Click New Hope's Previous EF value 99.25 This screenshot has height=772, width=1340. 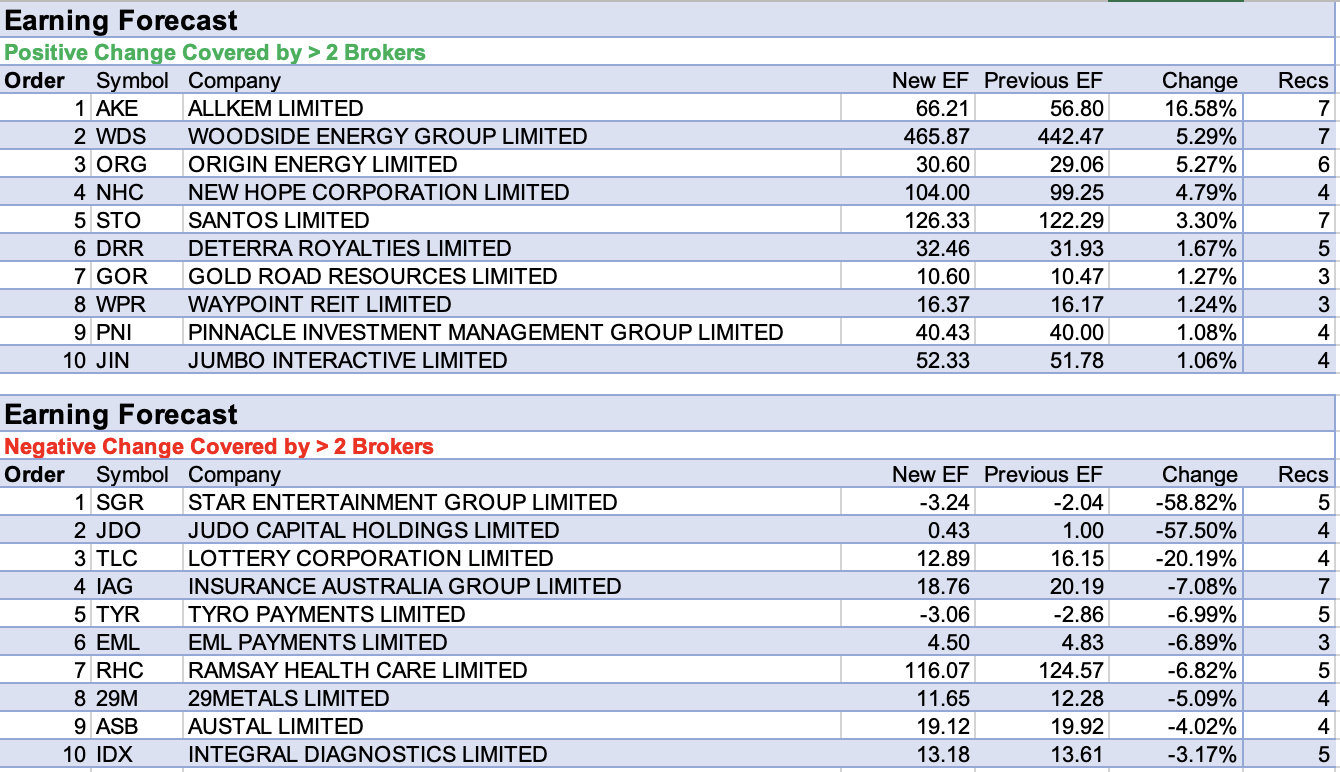(1075, 192)
